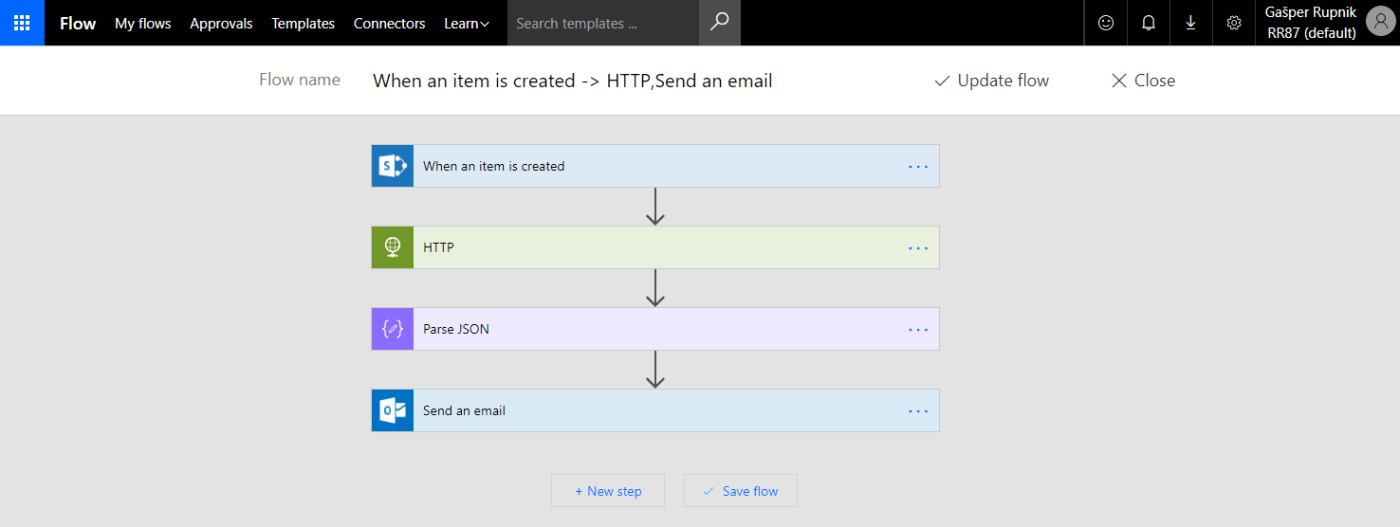The width and height of the screenshot is (1400, 527).
Task: Click the search magnifier icon
Action: [720, 23]
